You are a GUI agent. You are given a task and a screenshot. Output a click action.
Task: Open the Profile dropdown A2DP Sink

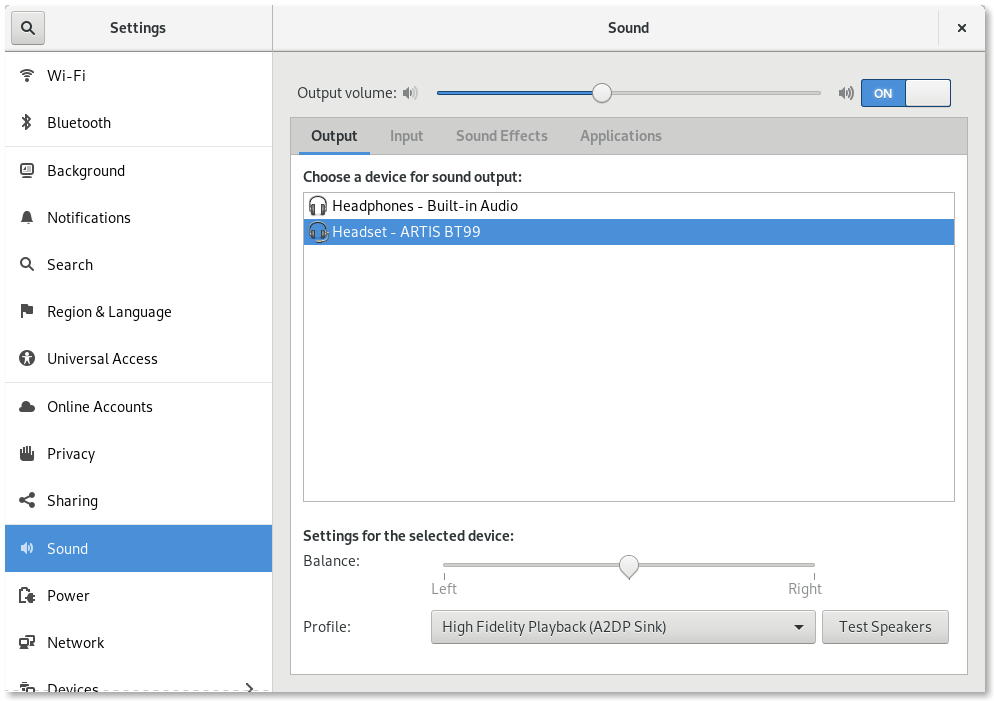[623, 627]
